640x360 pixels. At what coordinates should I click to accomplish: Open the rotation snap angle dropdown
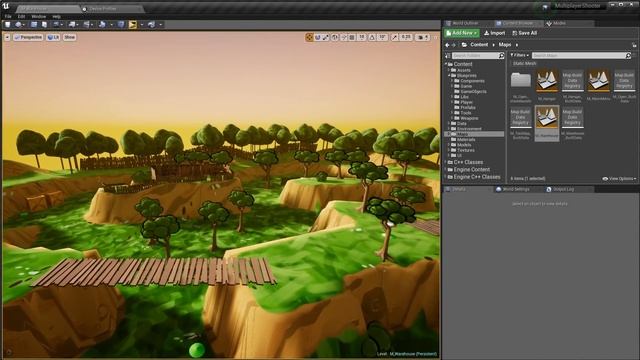382,37
